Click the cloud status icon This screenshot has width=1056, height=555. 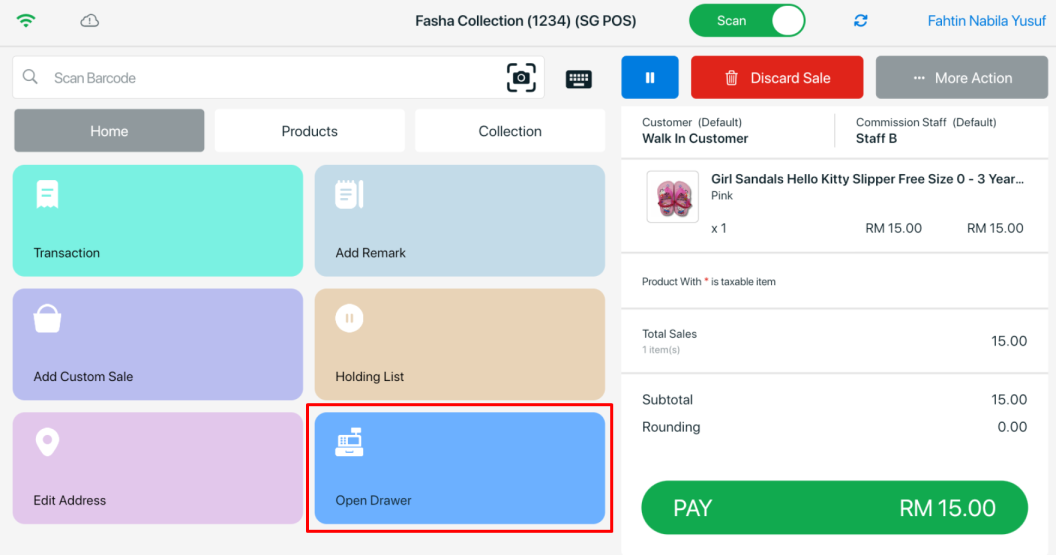90,21
